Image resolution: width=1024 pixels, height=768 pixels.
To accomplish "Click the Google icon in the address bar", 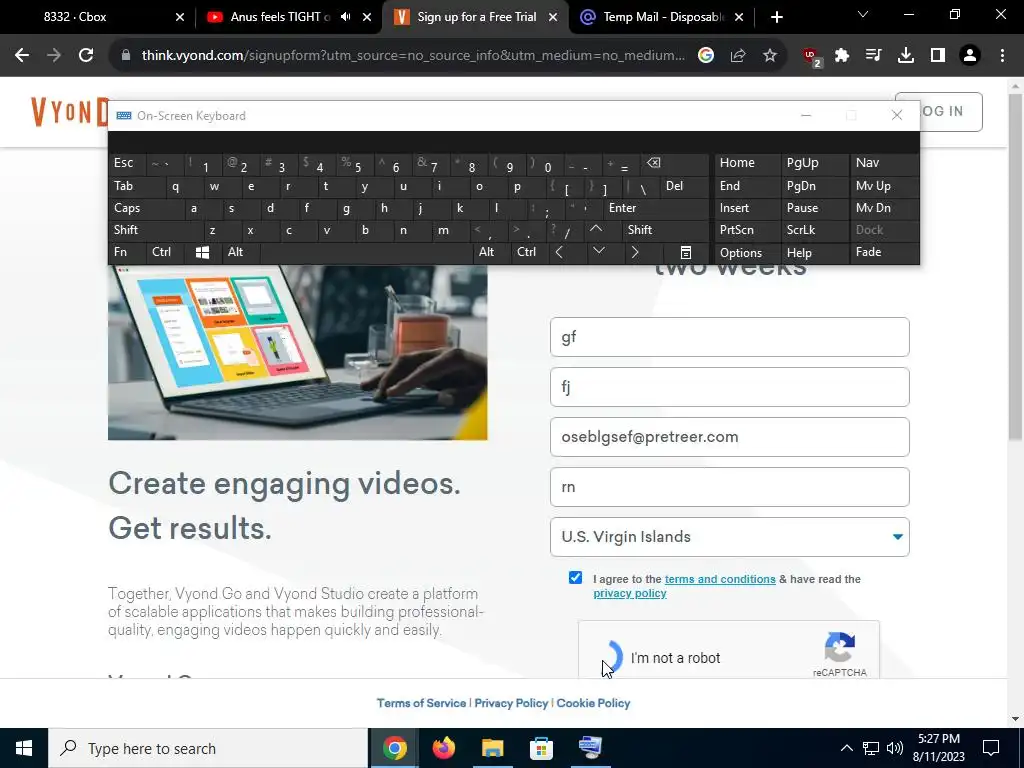I will [x=706, y=56].
